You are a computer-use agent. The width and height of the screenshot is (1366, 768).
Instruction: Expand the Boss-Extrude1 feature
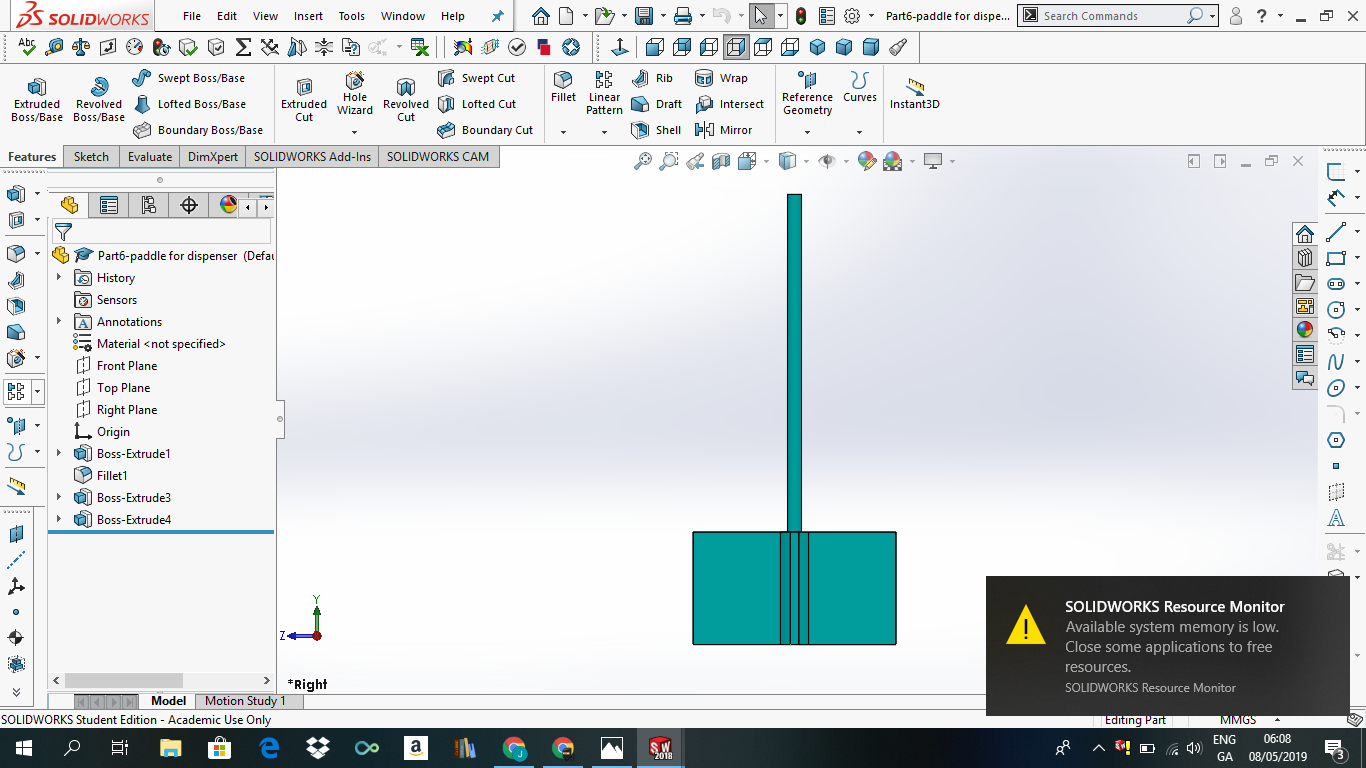[x=59, y=453]
